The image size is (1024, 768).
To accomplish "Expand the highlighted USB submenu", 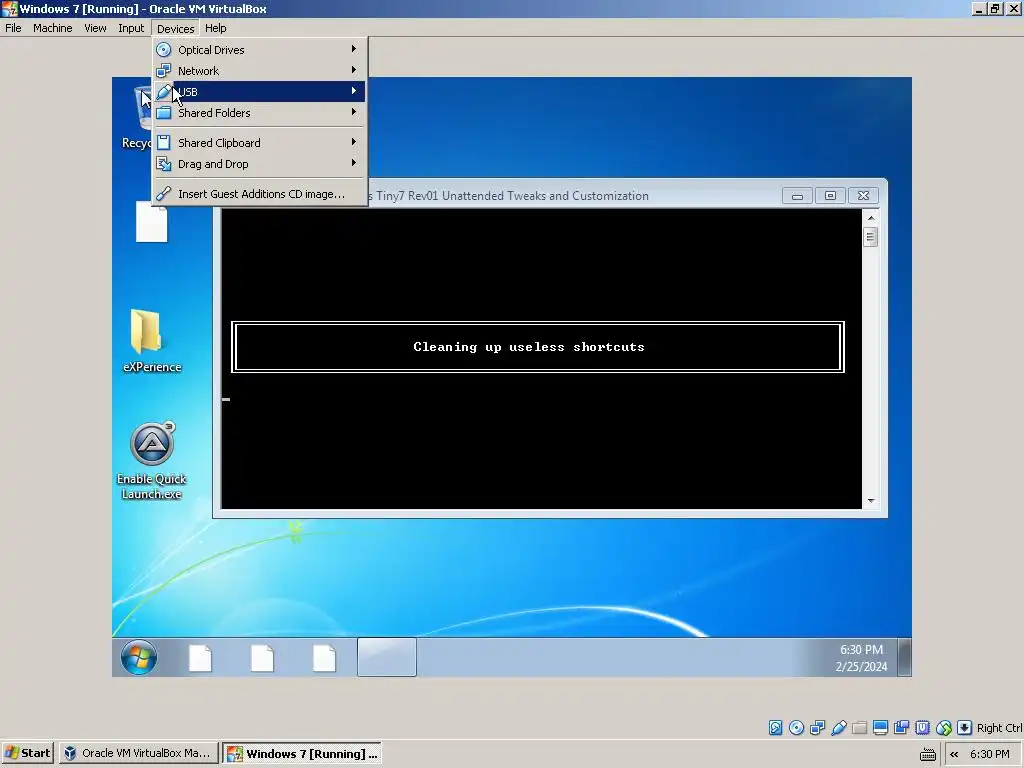I will click(x=260, y=91).
